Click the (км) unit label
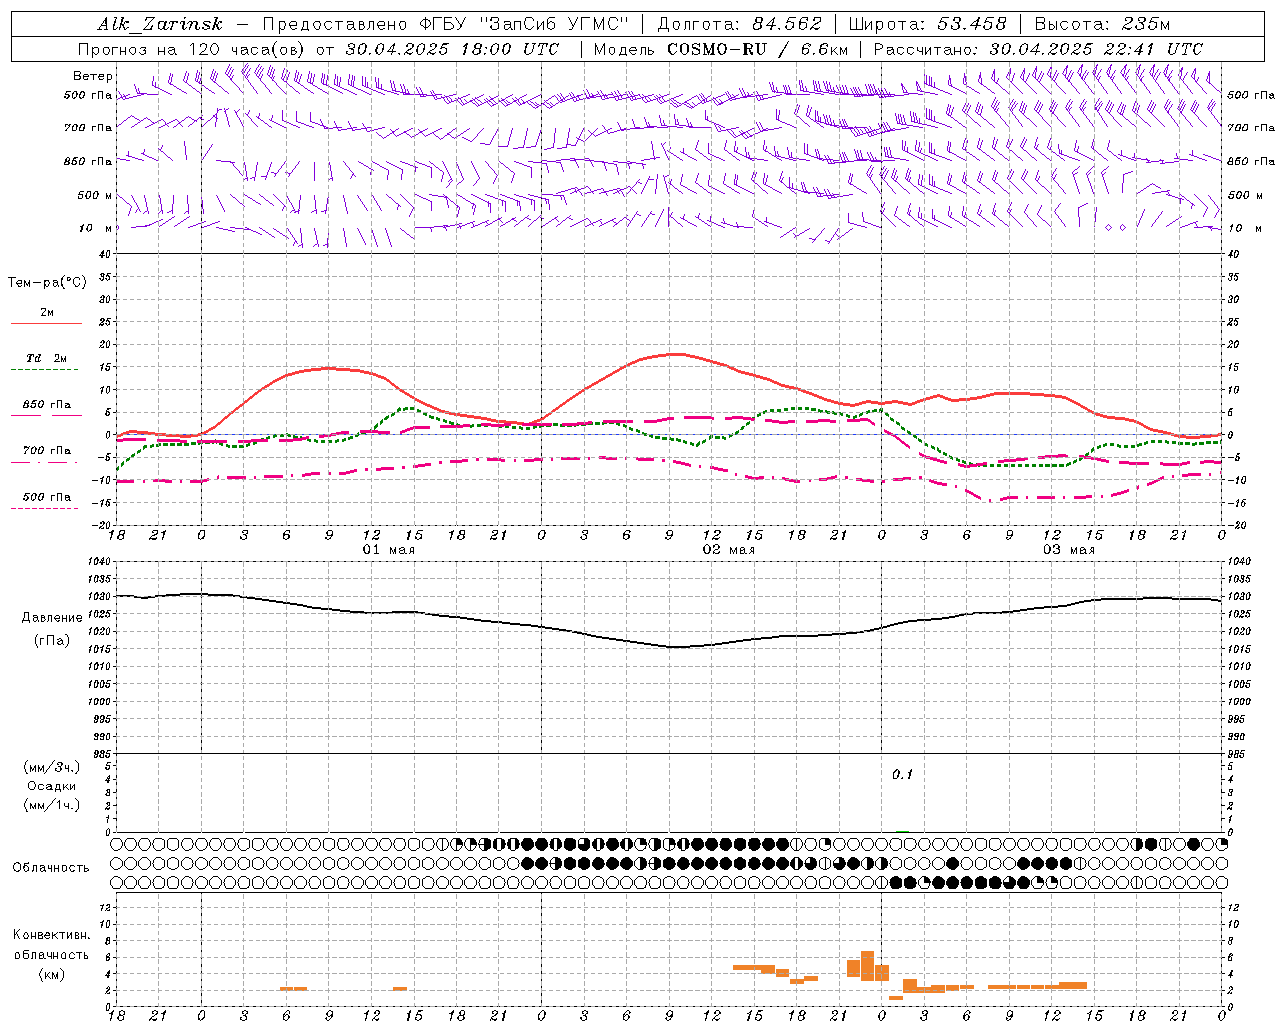This screenshot has width=1280, height=1024. [x=52, y=974]
